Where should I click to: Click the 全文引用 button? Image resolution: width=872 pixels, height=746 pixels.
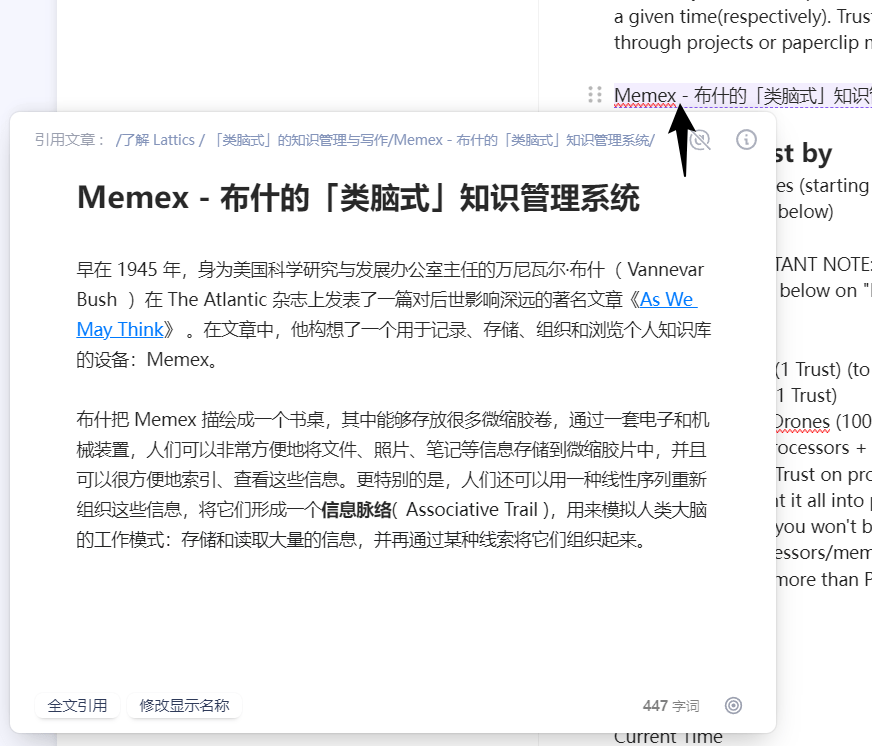77,706
